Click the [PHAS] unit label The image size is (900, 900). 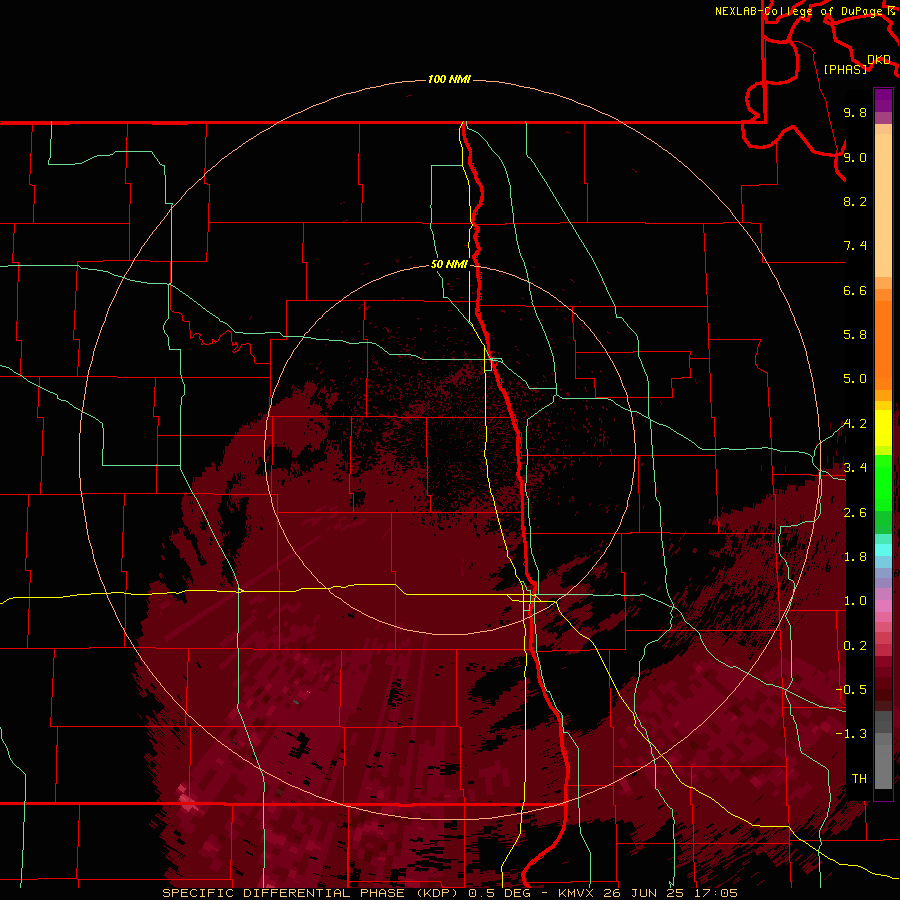click(x=845, y=69)
